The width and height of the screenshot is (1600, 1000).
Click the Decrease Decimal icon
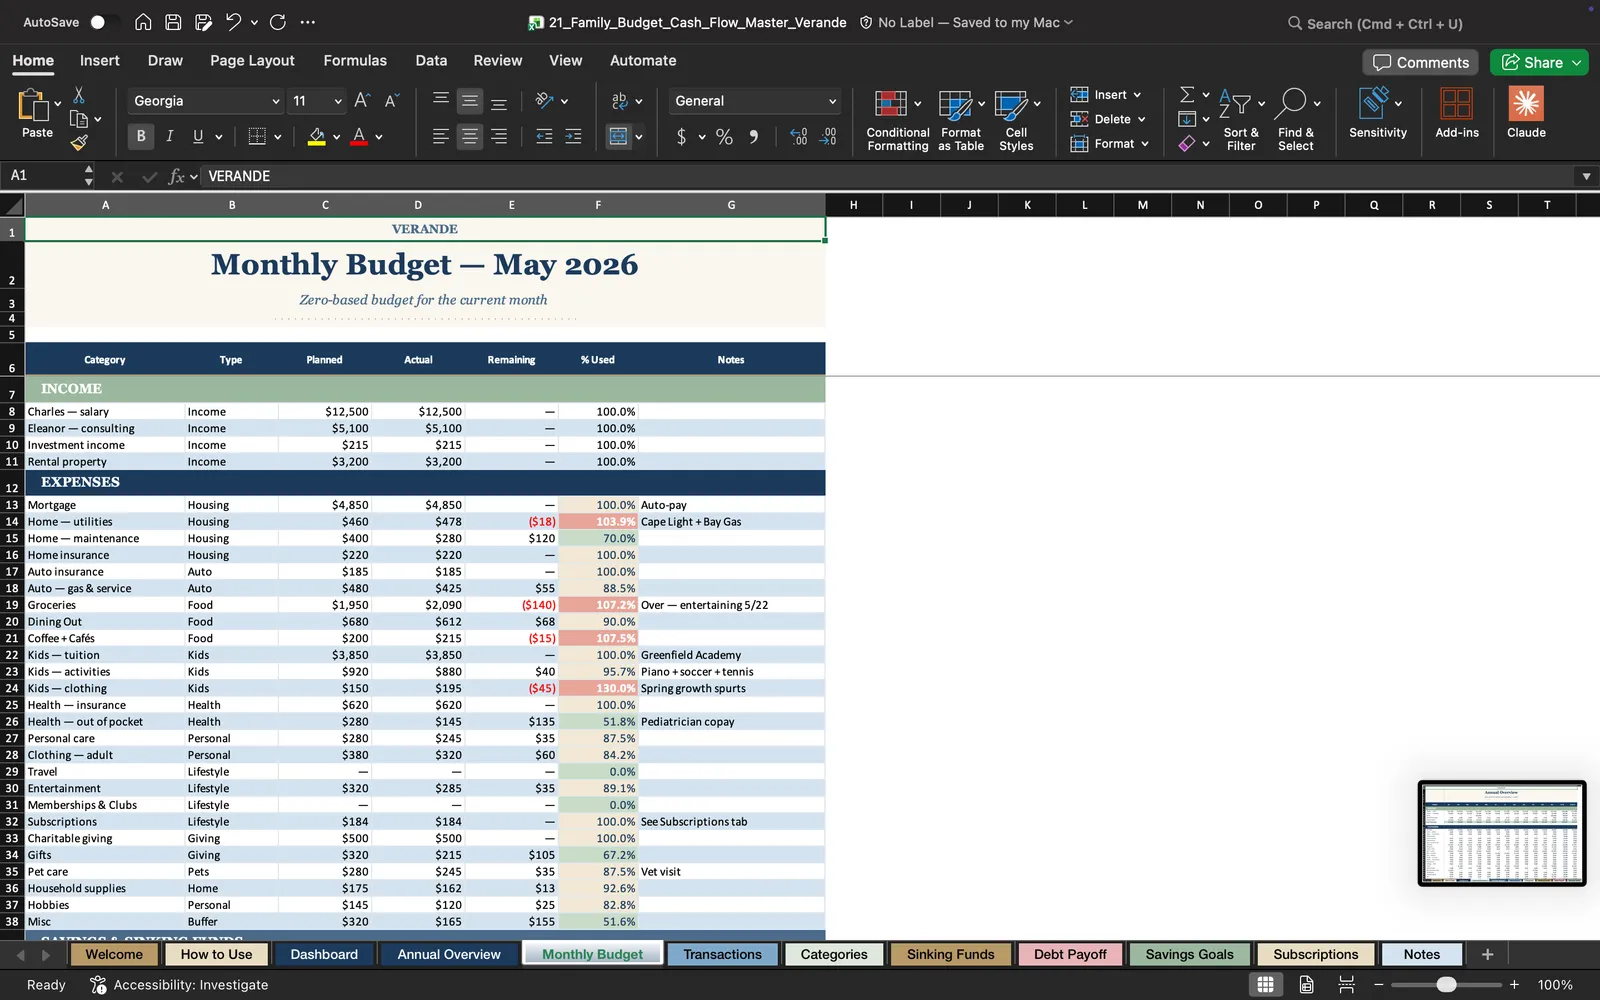tap(828, 137)
